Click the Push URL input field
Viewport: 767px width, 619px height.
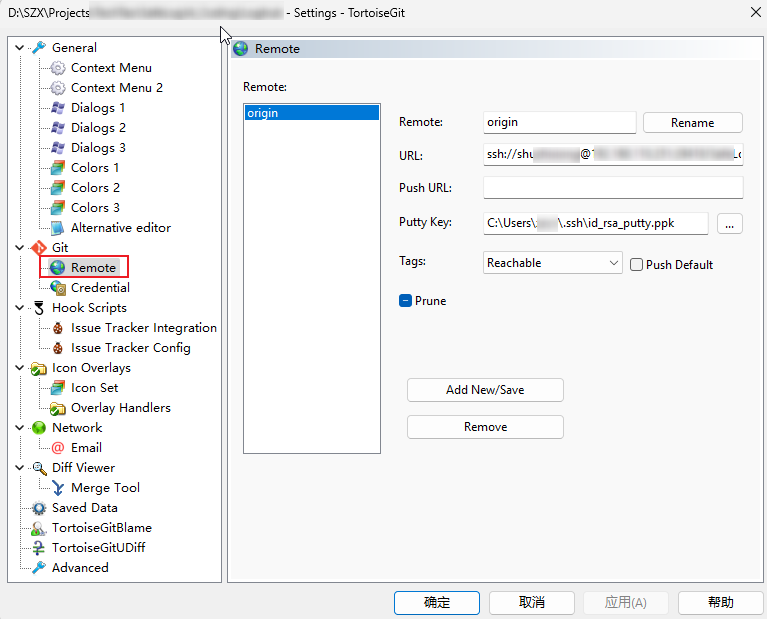(x=613, y=188)
